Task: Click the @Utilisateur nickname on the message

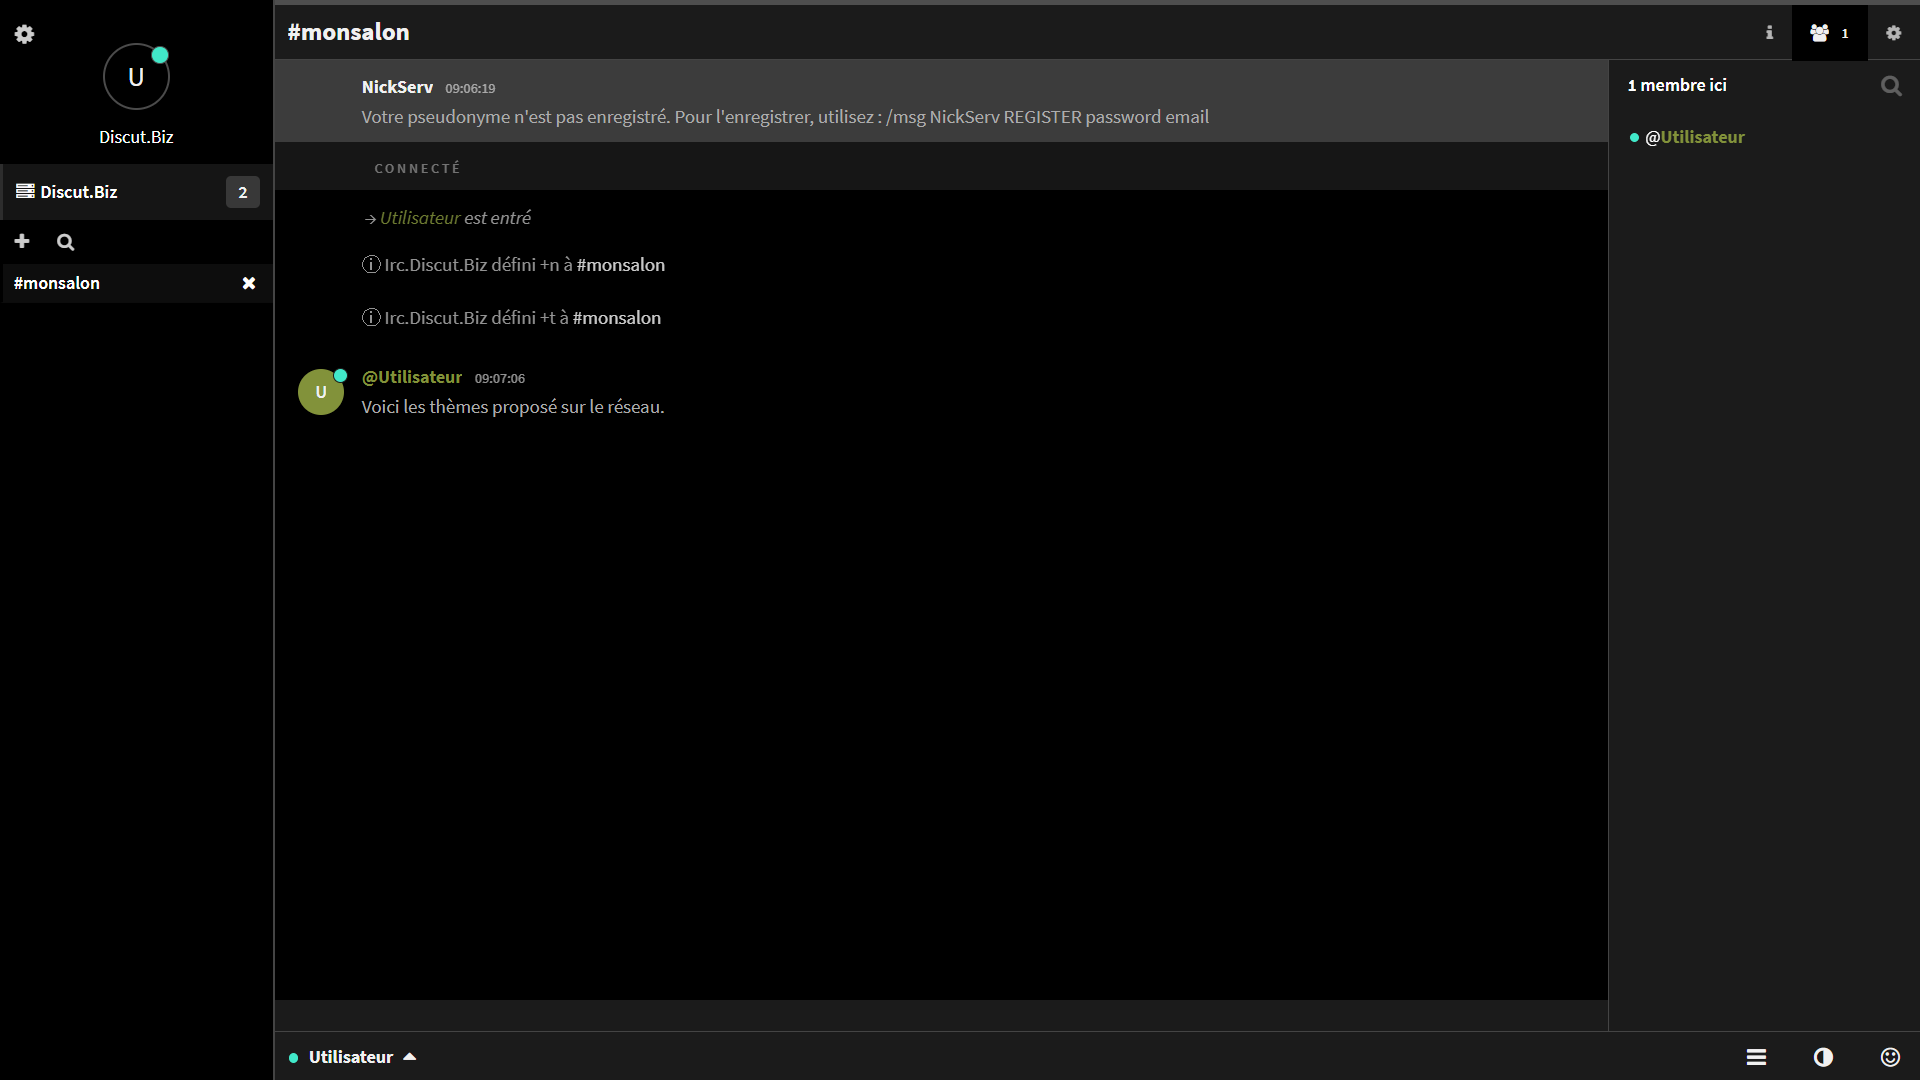Action: pos(411,377)
